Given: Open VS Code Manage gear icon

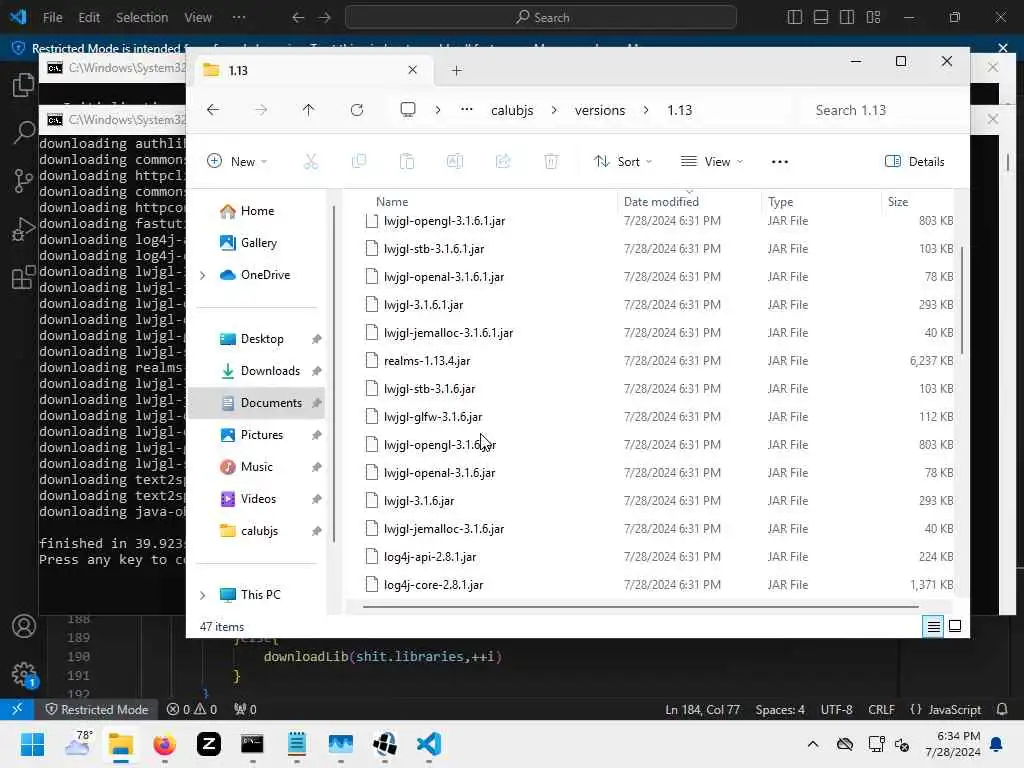Looking at the screenshot, I should click(24, 674).
